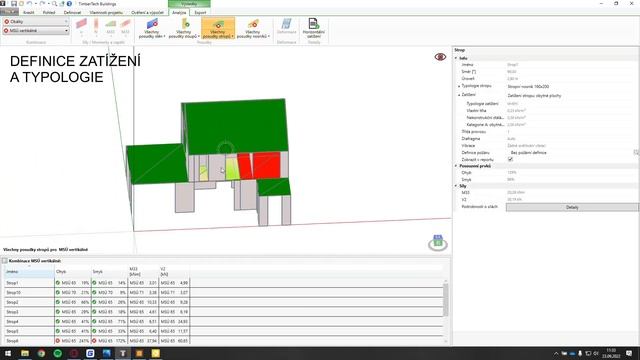Toggle the red eye visibility icon in viewport

[x=440, y=57]
